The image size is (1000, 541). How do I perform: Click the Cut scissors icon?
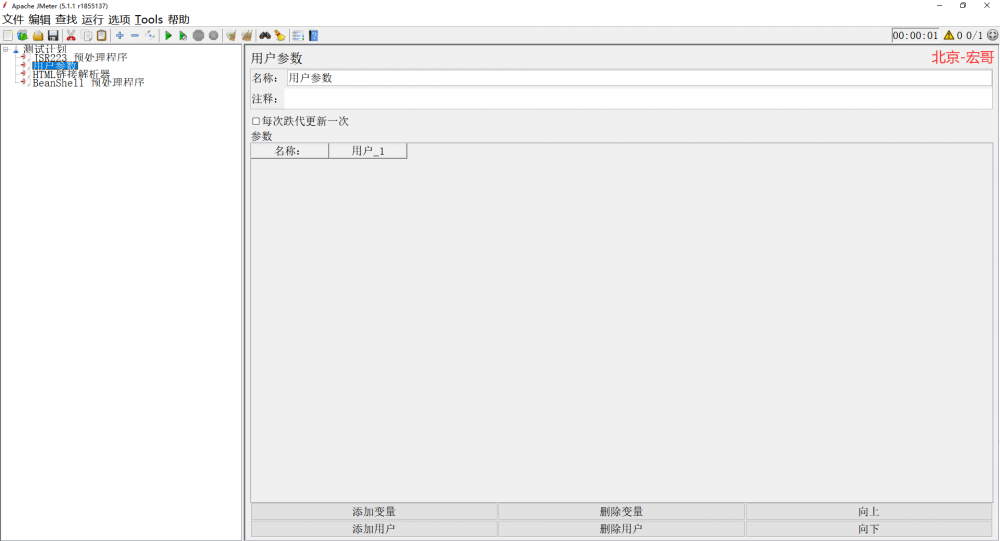click(x=71, y=36)
